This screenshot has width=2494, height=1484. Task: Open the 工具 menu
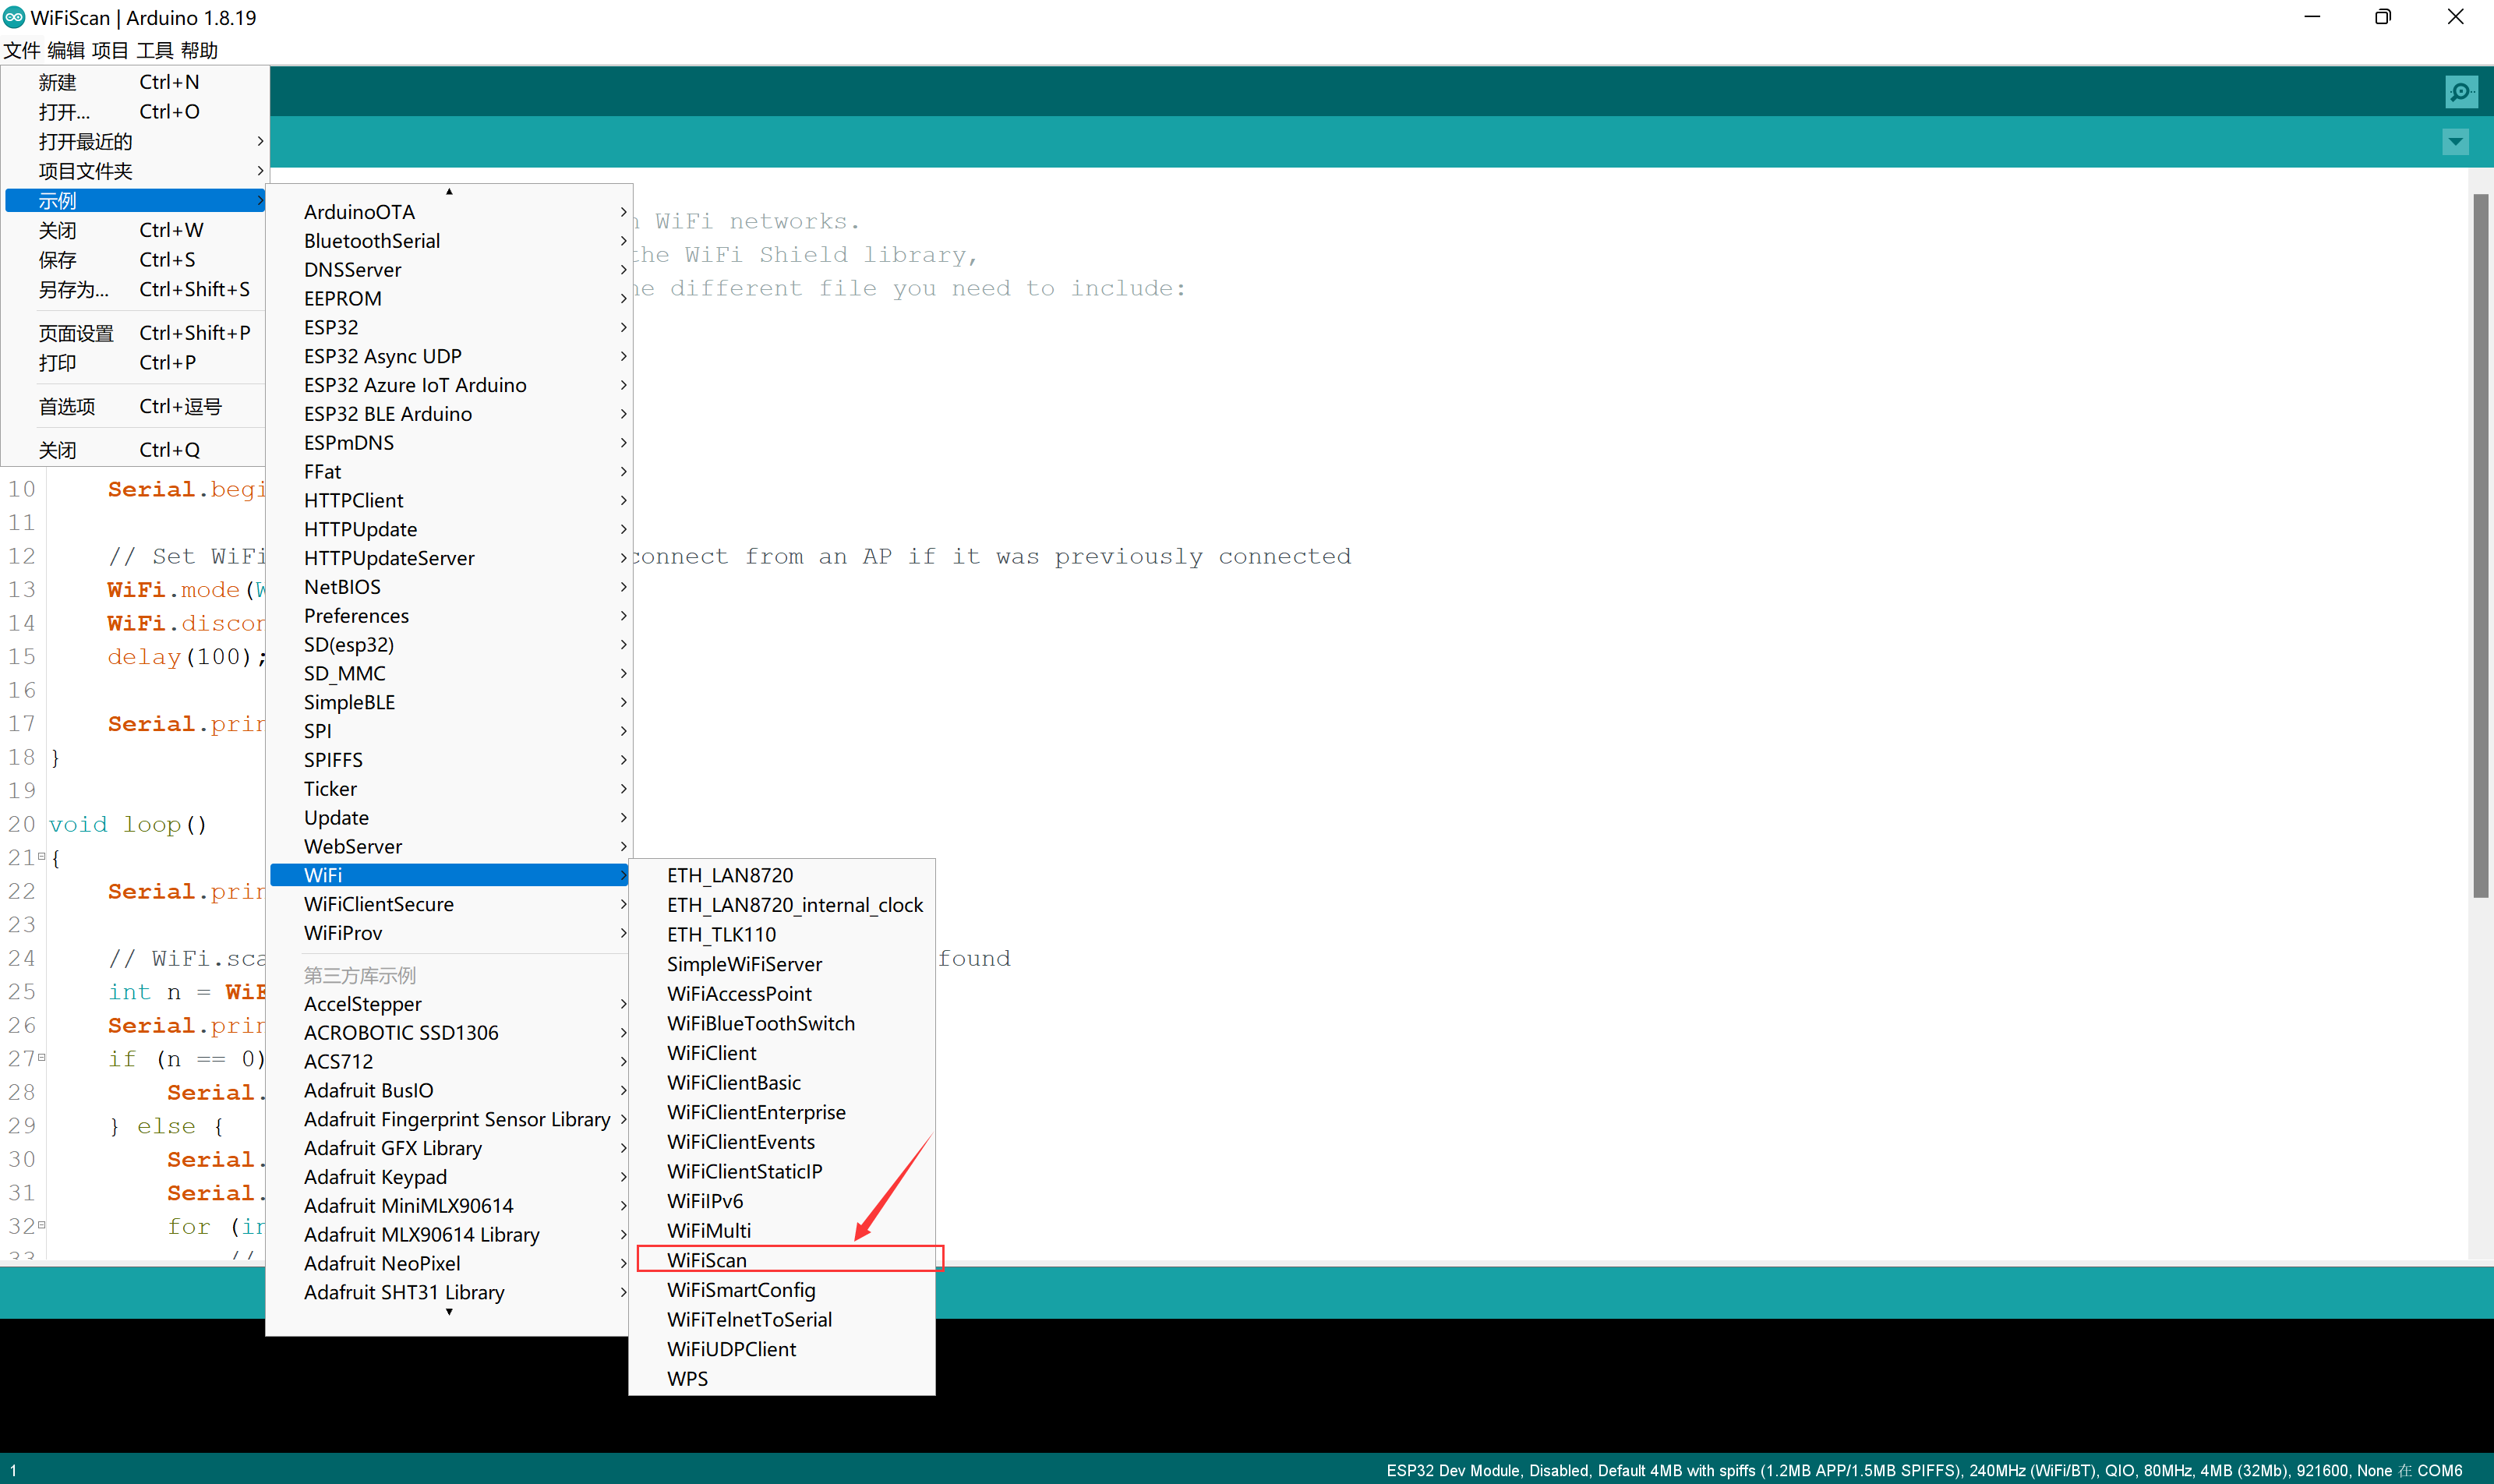[155, 50]
